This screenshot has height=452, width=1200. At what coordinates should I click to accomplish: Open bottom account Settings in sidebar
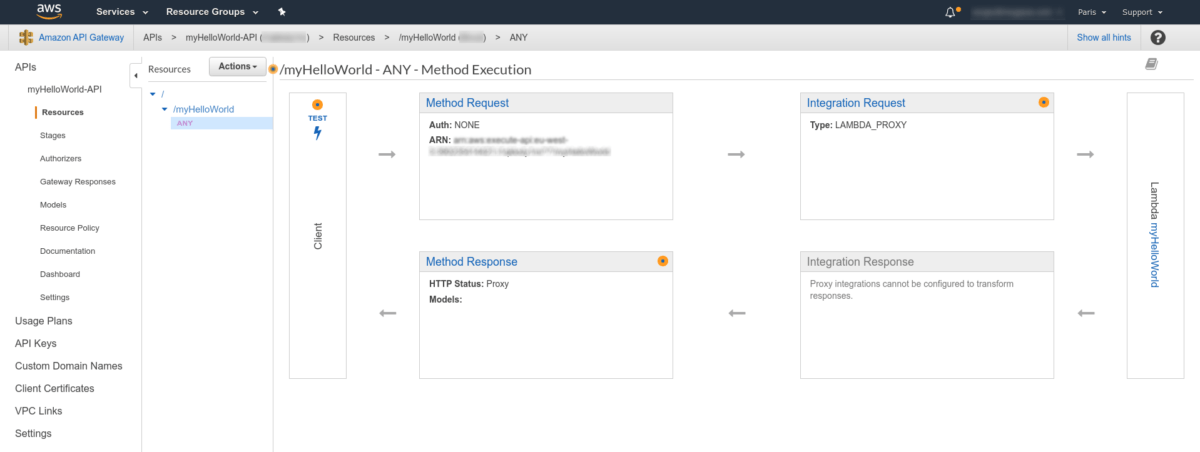[33, 433]
